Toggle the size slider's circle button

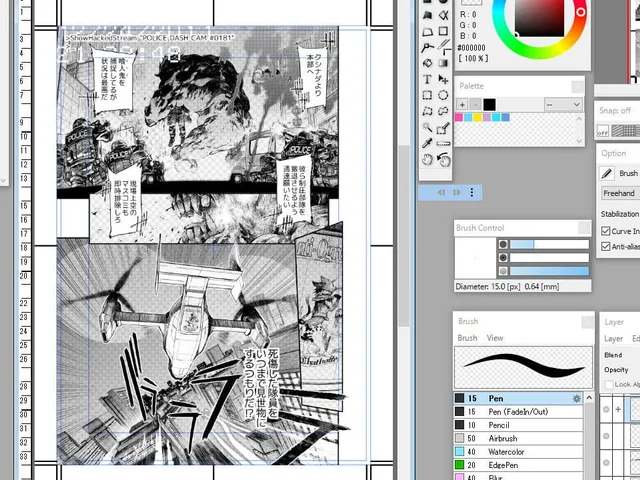503,244
